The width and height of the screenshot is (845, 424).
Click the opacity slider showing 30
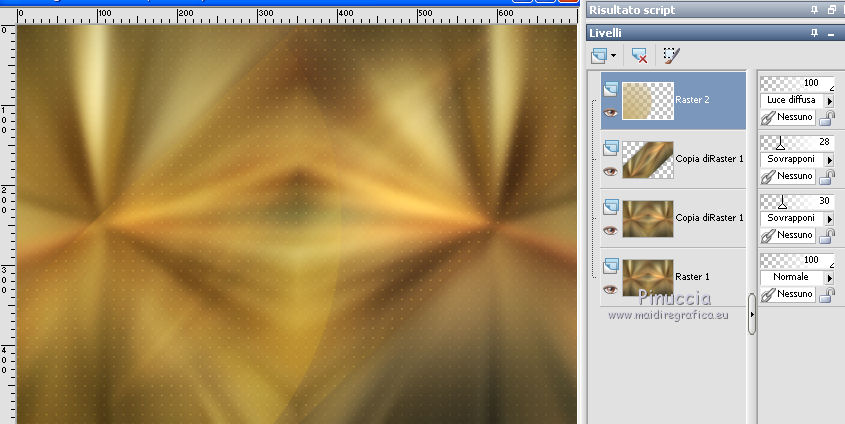pos(797,201)
